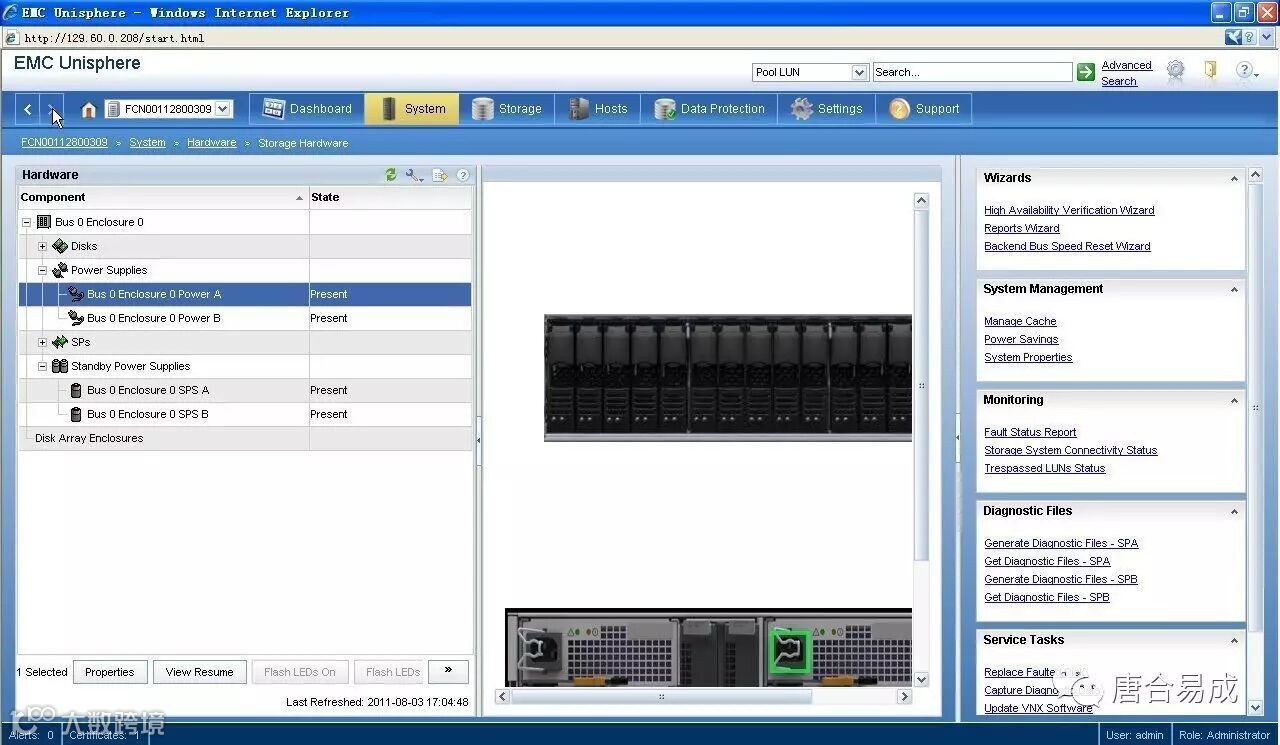Click the battery icon of Bus 0 Enclosure 0 SPS A

click(x=76, y=390)
